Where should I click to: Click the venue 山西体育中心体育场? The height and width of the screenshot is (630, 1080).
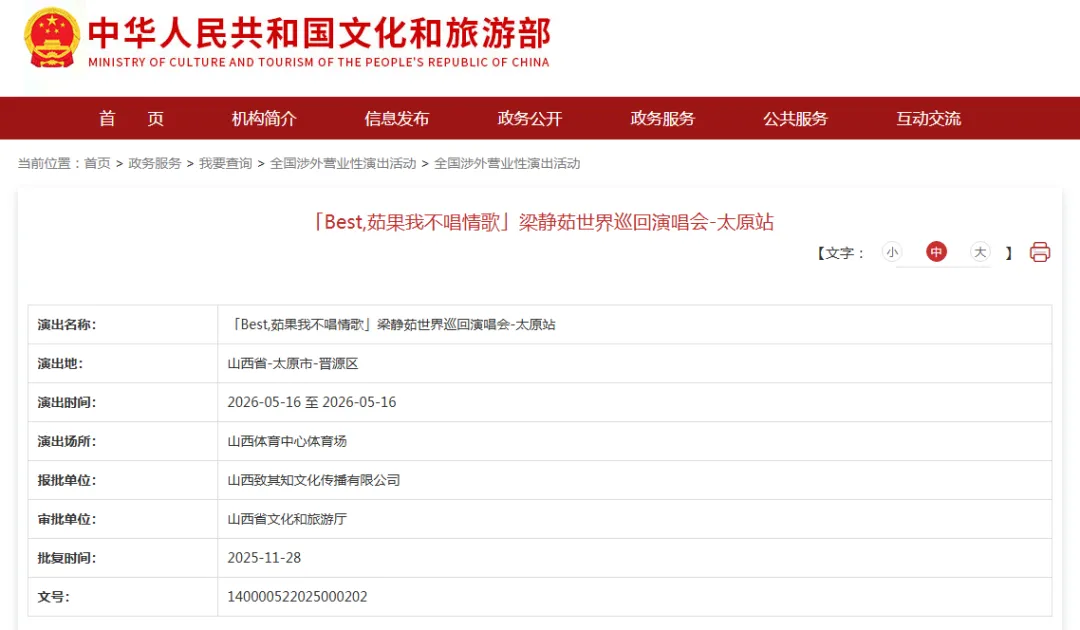click(x=287, y=441)
